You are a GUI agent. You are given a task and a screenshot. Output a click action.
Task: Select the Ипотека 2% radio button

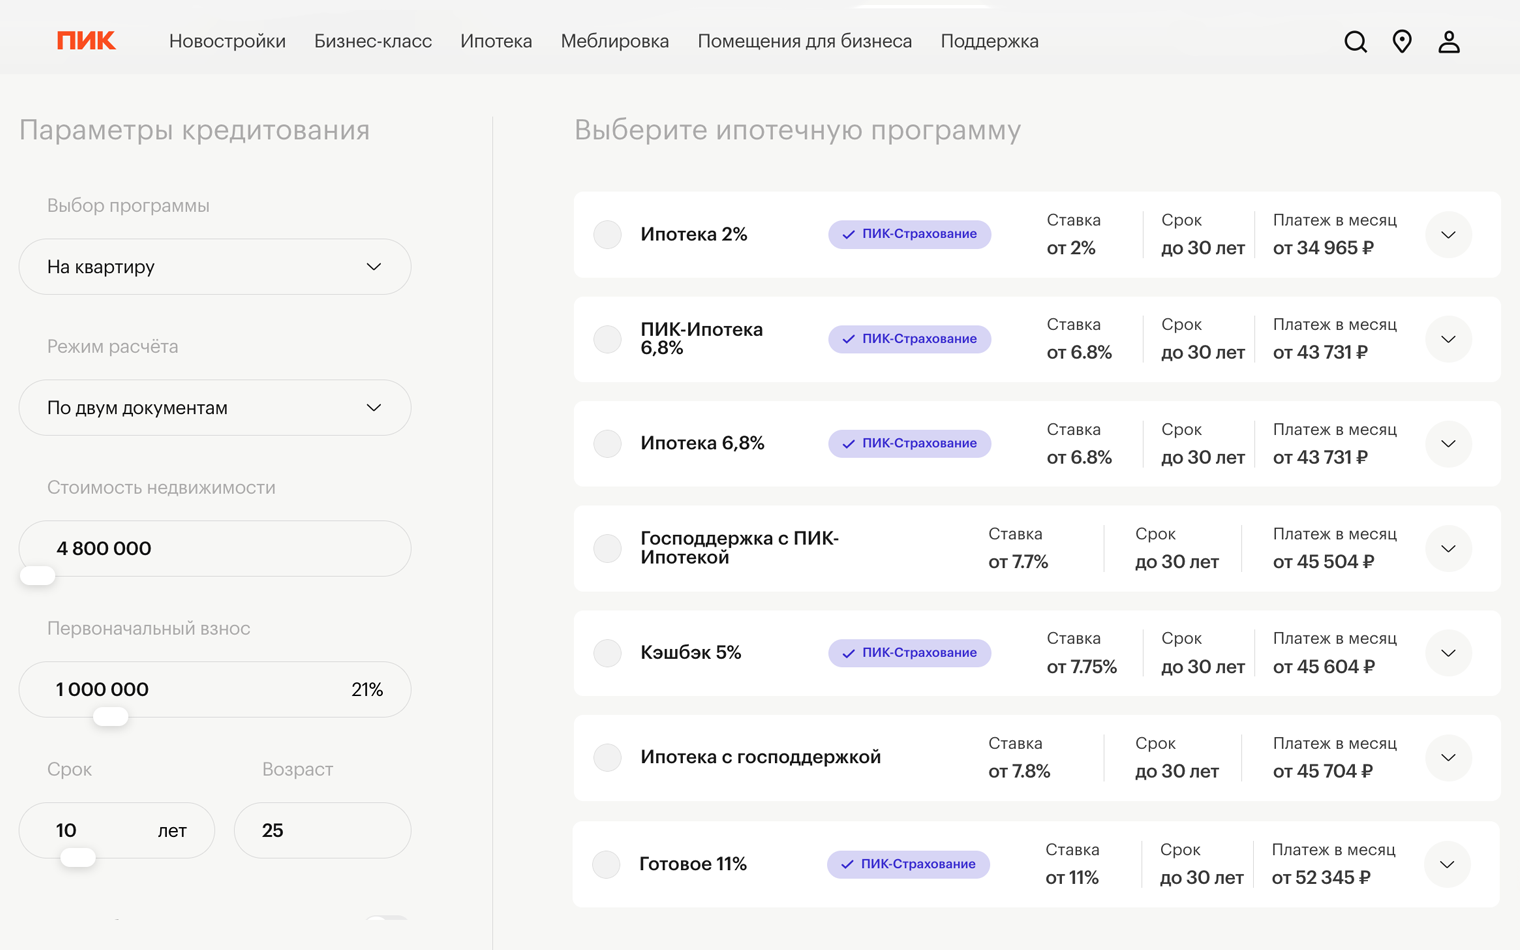[607, 234]
